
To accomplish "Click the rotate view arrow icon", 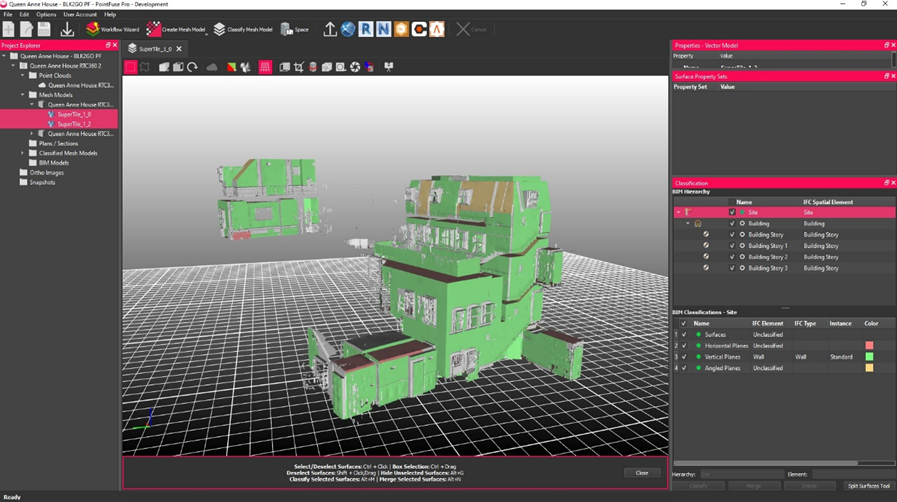I will (x=192, y=67).
